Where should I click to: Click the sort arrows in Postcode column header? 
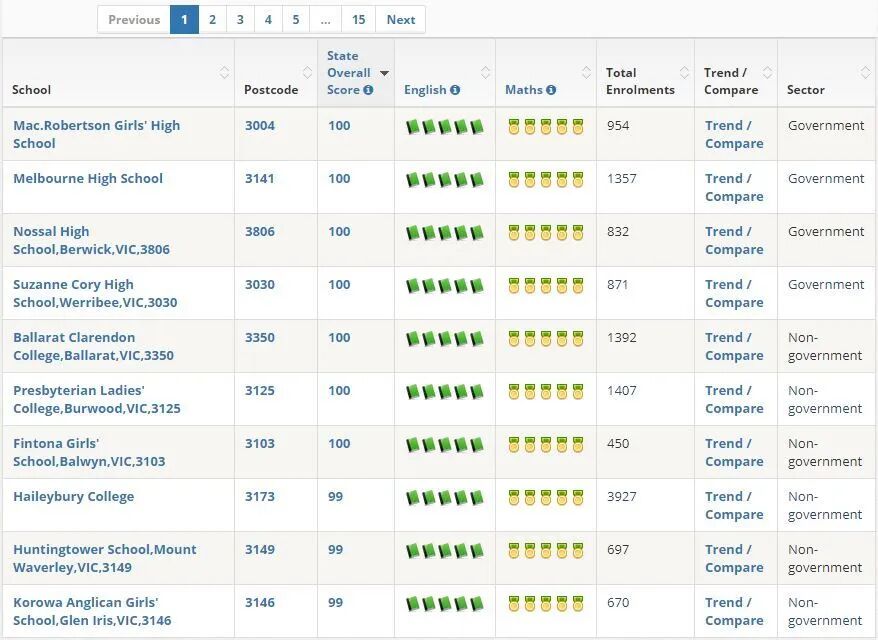pos(307,72)
